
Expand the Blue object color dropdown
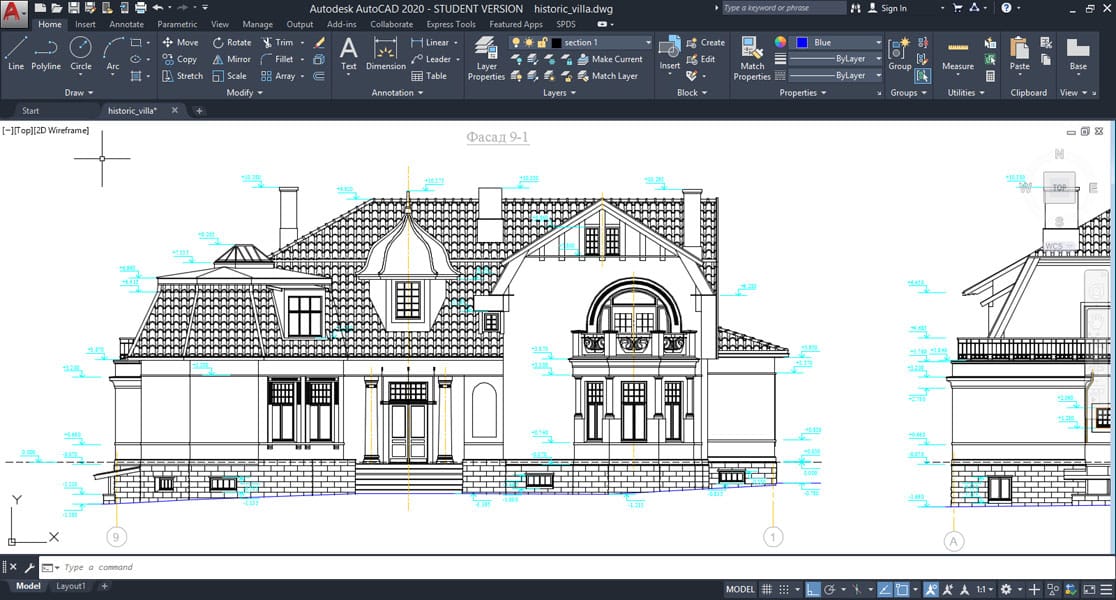coord(838,43)
